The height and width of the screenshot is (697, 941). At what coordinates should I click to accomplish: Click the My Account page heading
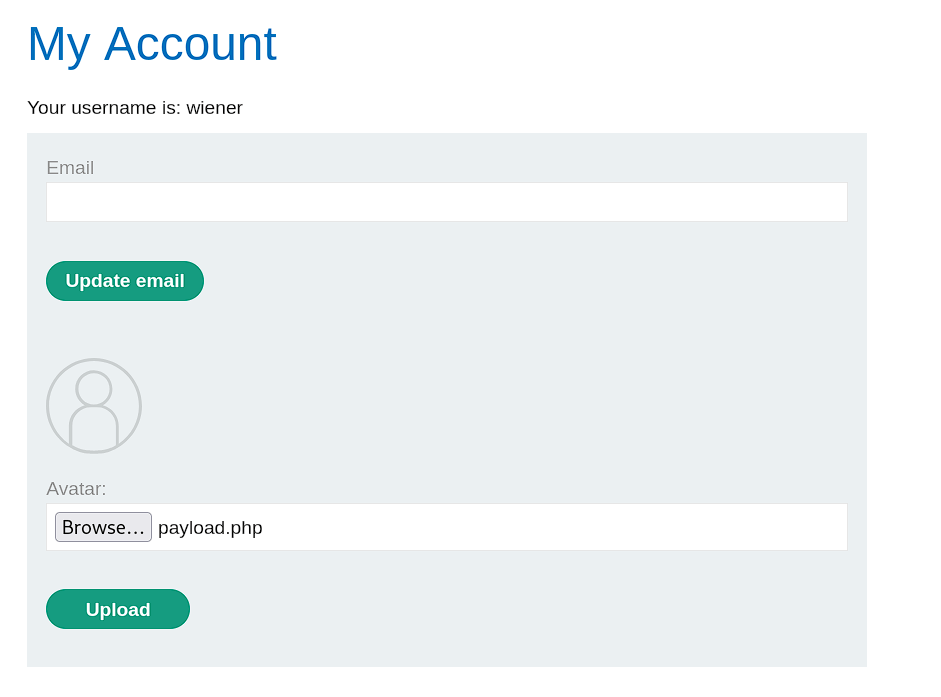pyautogui.click(x=152, y=44)
